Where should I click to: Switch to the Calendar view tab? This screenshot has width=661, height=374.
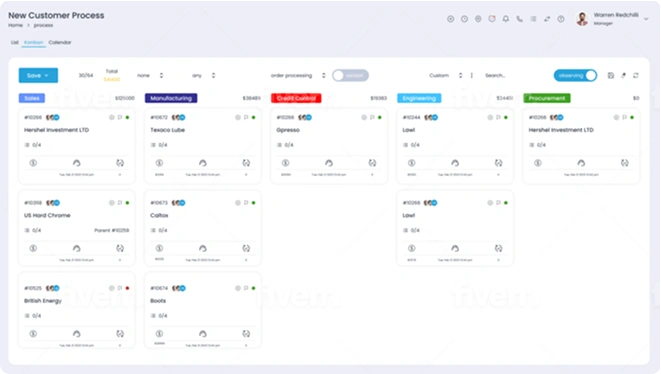60,42
